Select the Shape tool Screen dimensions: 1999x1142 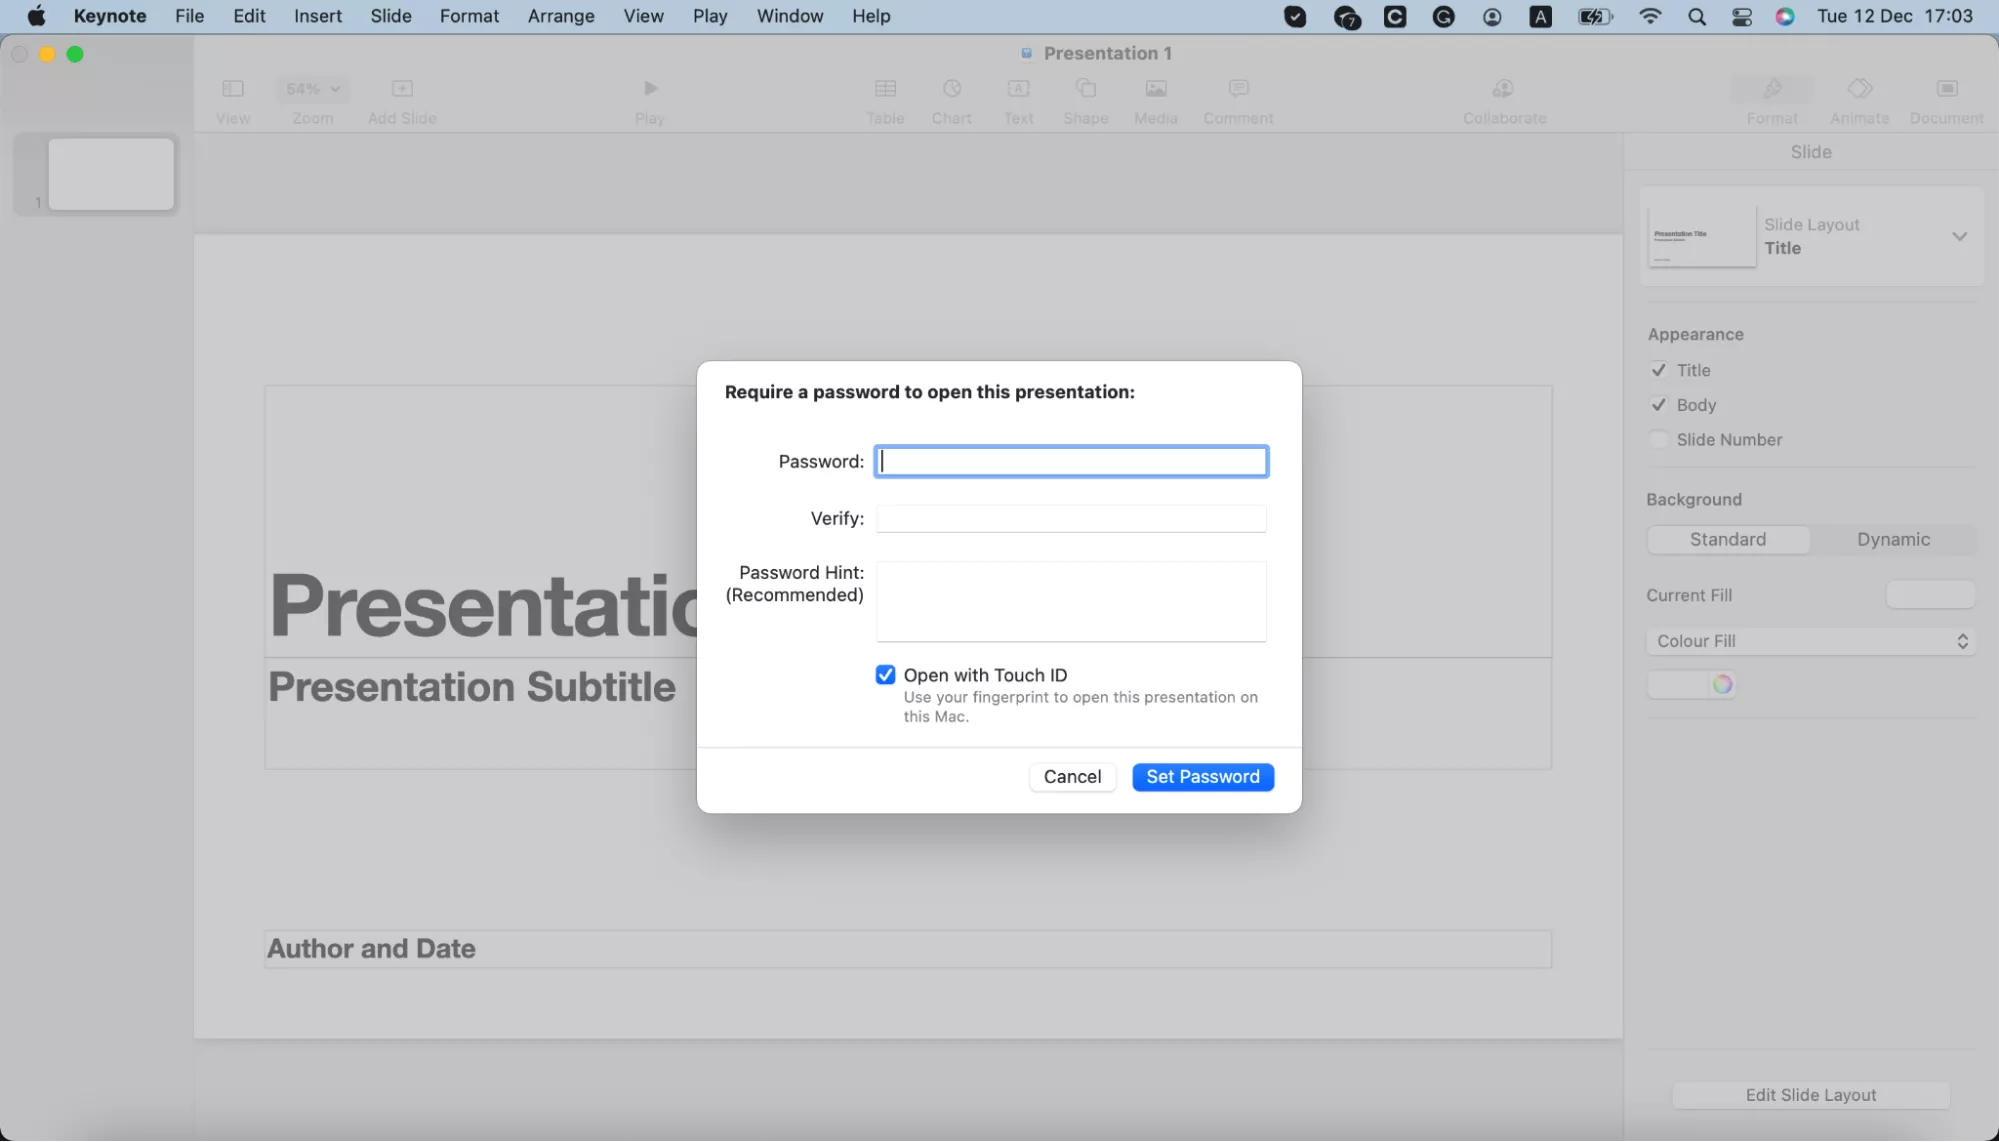(1085, 100)
